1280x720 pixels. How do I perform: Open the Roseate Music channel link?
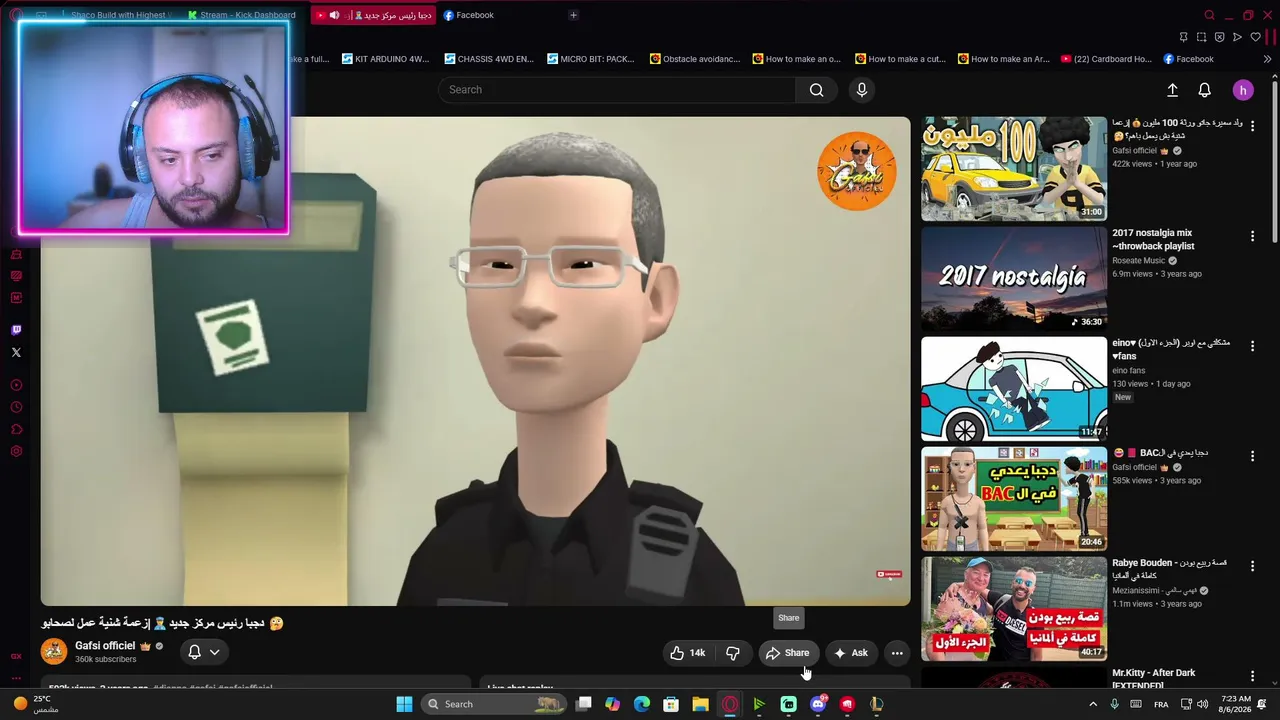click(1139, 261)
